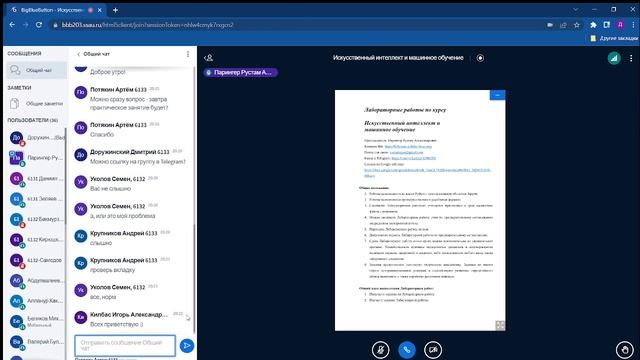Viewport: 640px width, 360px height.
Task: Click the meeting title Искусственный интеллект и машинное обучение
Action: [x=398, y=58]
